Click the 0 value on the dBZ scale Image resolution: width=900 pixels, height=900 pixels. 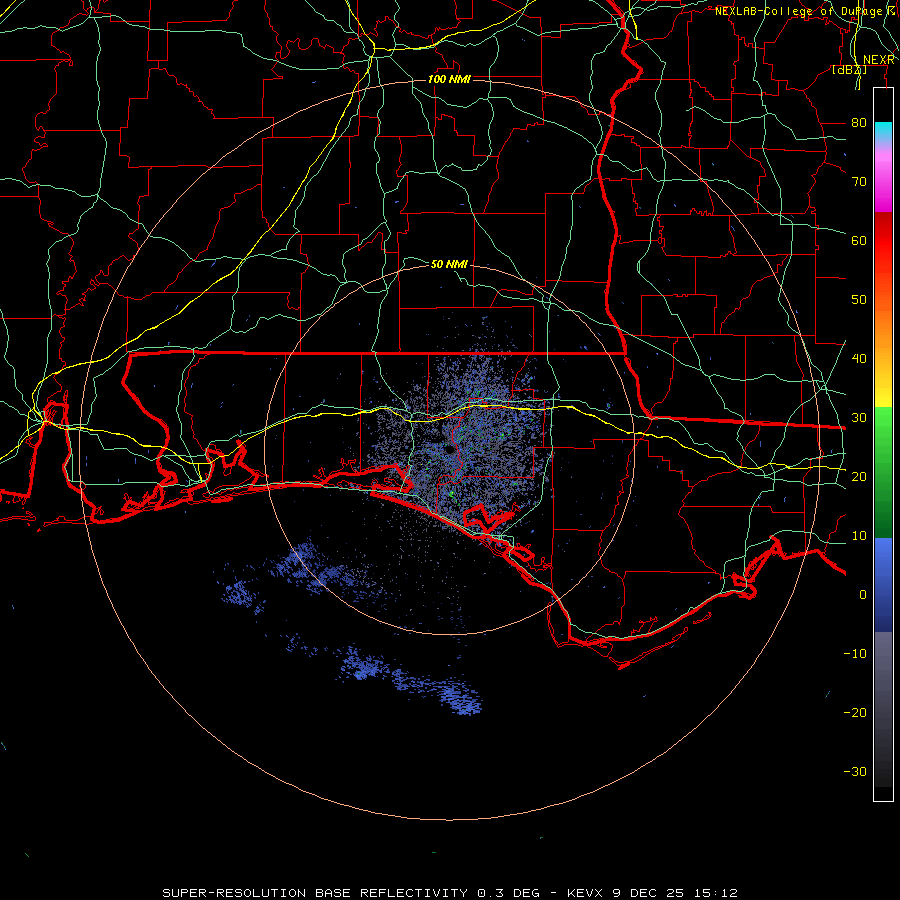(x=863, y=595)
